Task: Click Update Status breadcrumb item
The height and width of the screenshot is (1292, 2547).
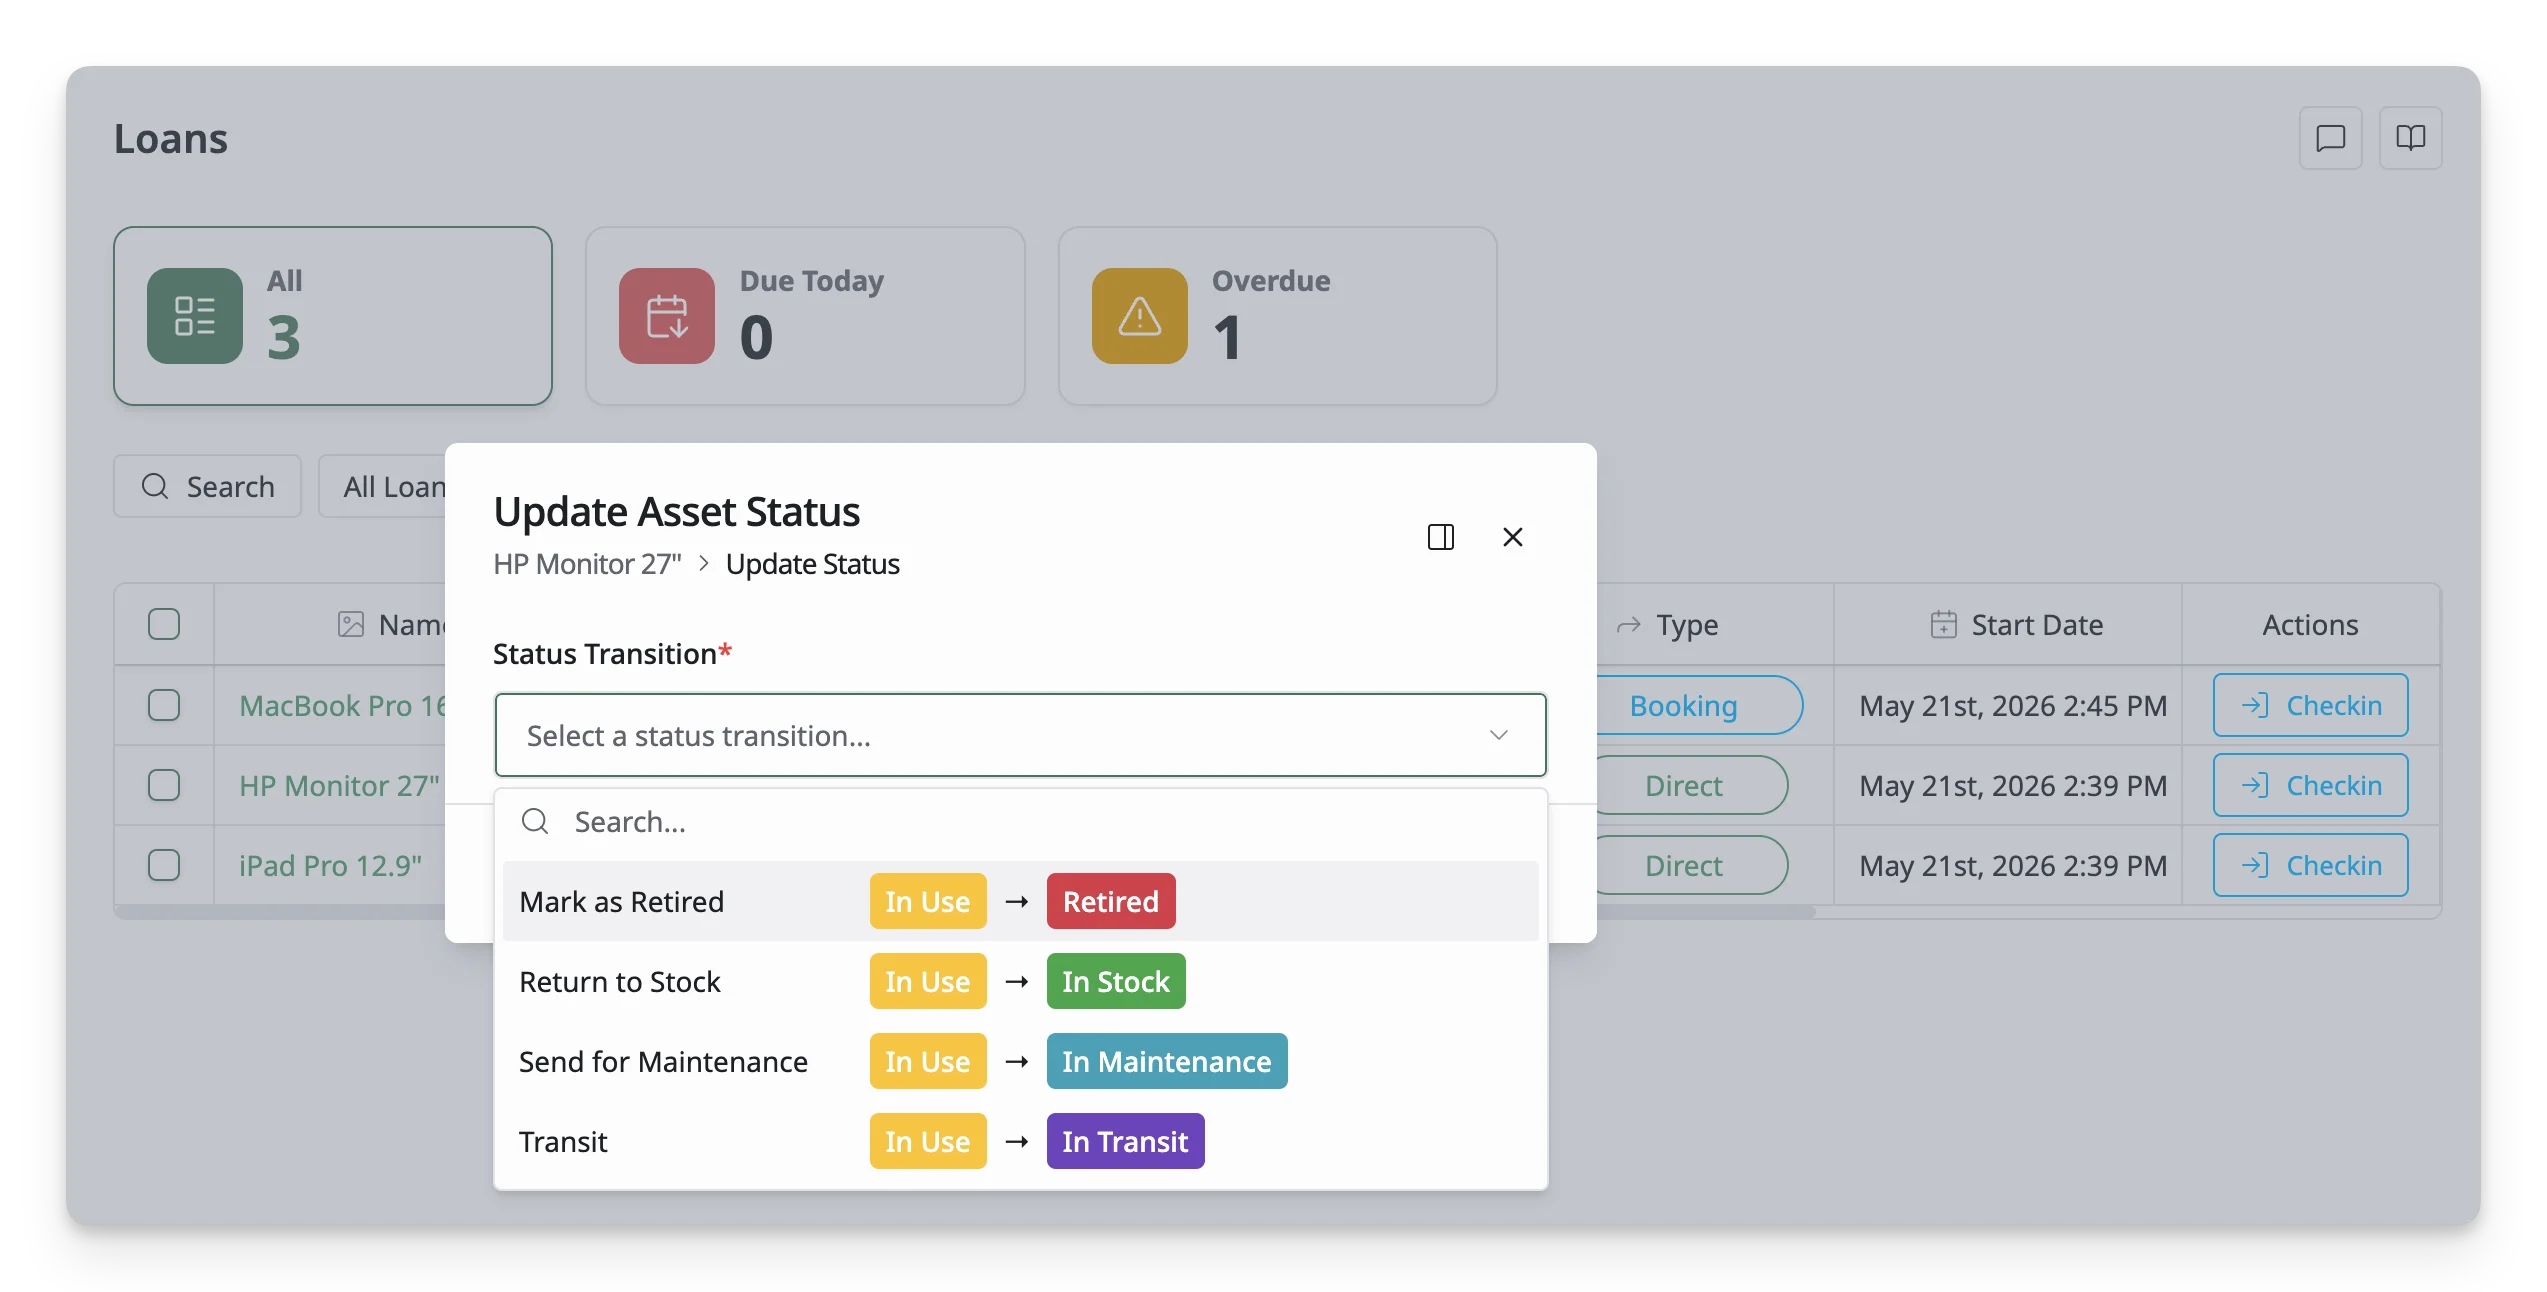Action: point(812,564)
